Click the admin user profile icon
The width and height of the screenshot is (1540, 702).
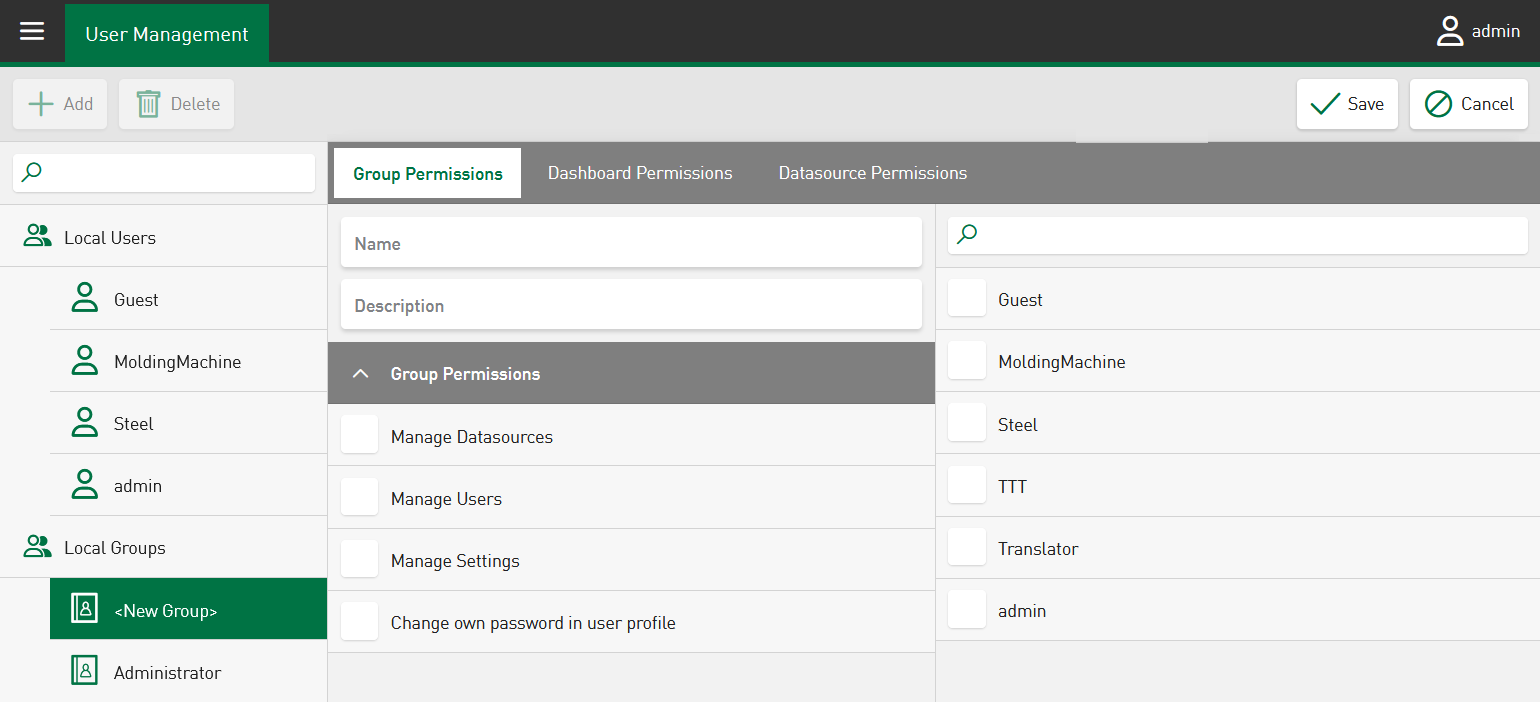point(1449,32)
